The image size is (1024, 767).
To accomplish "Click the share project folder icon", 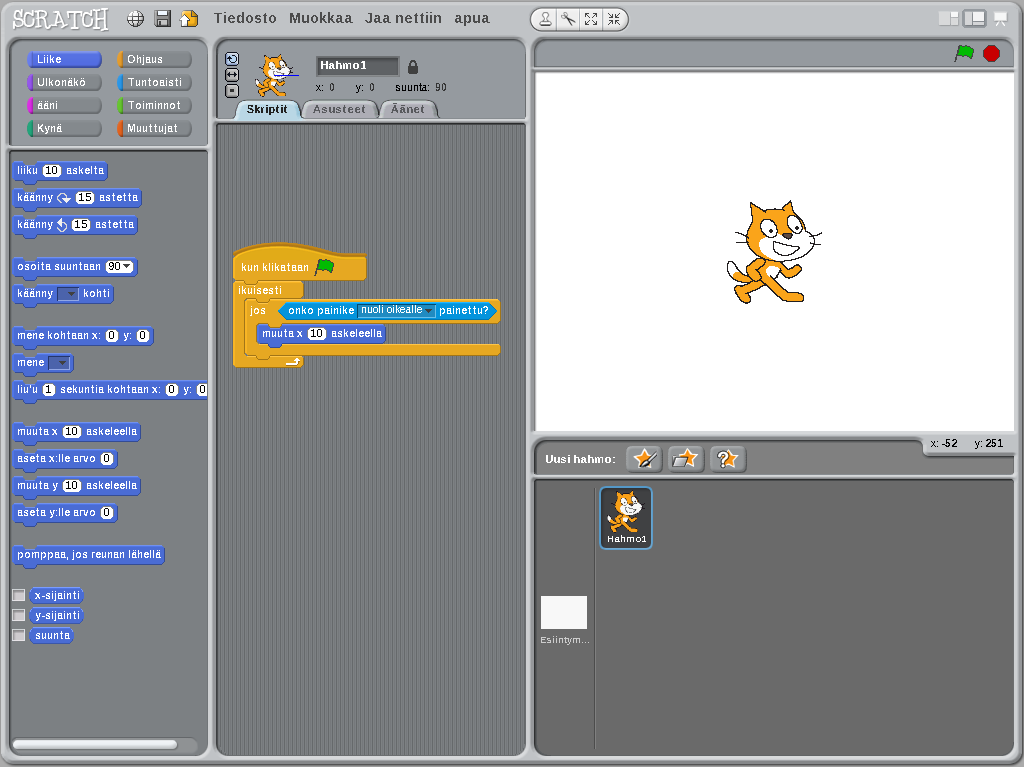I will pos(189,18).
